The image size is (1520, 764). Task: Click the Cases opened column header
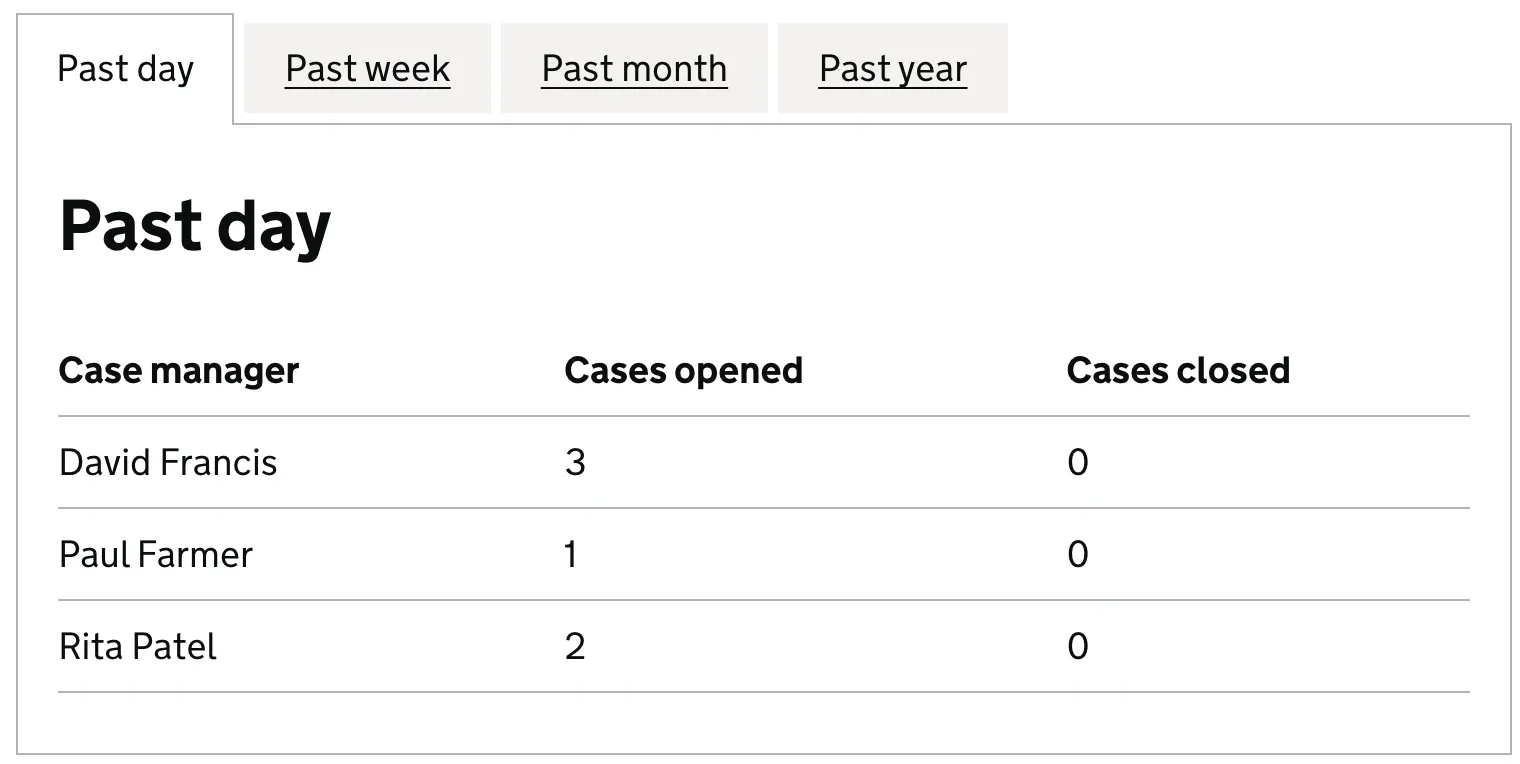683,371
